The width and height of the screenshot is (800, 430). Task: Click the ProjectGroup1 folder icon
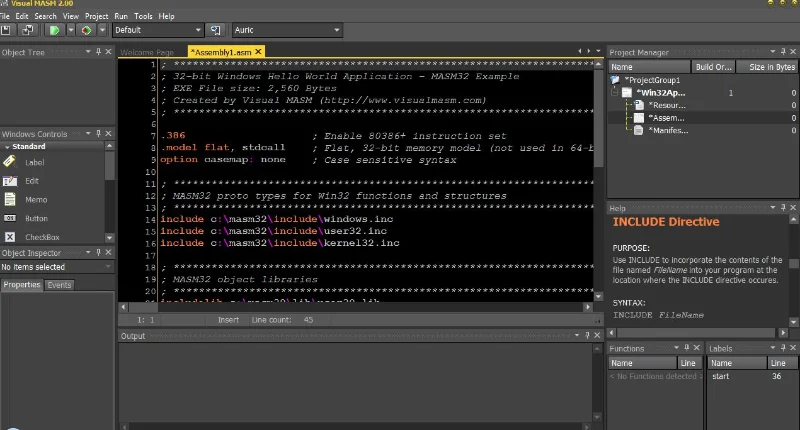tap(615, 80)
